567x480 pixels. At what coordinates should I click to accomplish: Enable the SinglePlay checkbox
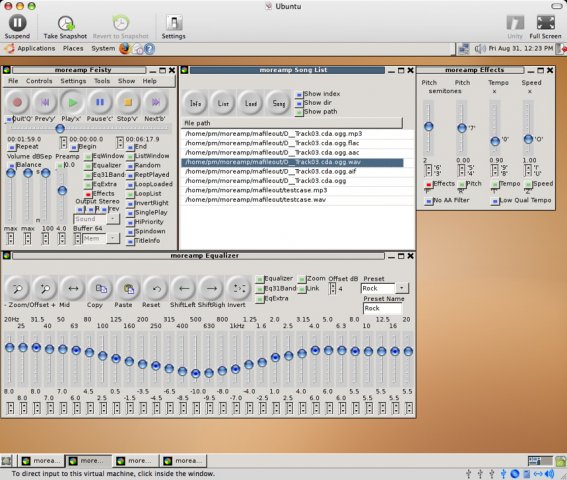tap(130, 213)
